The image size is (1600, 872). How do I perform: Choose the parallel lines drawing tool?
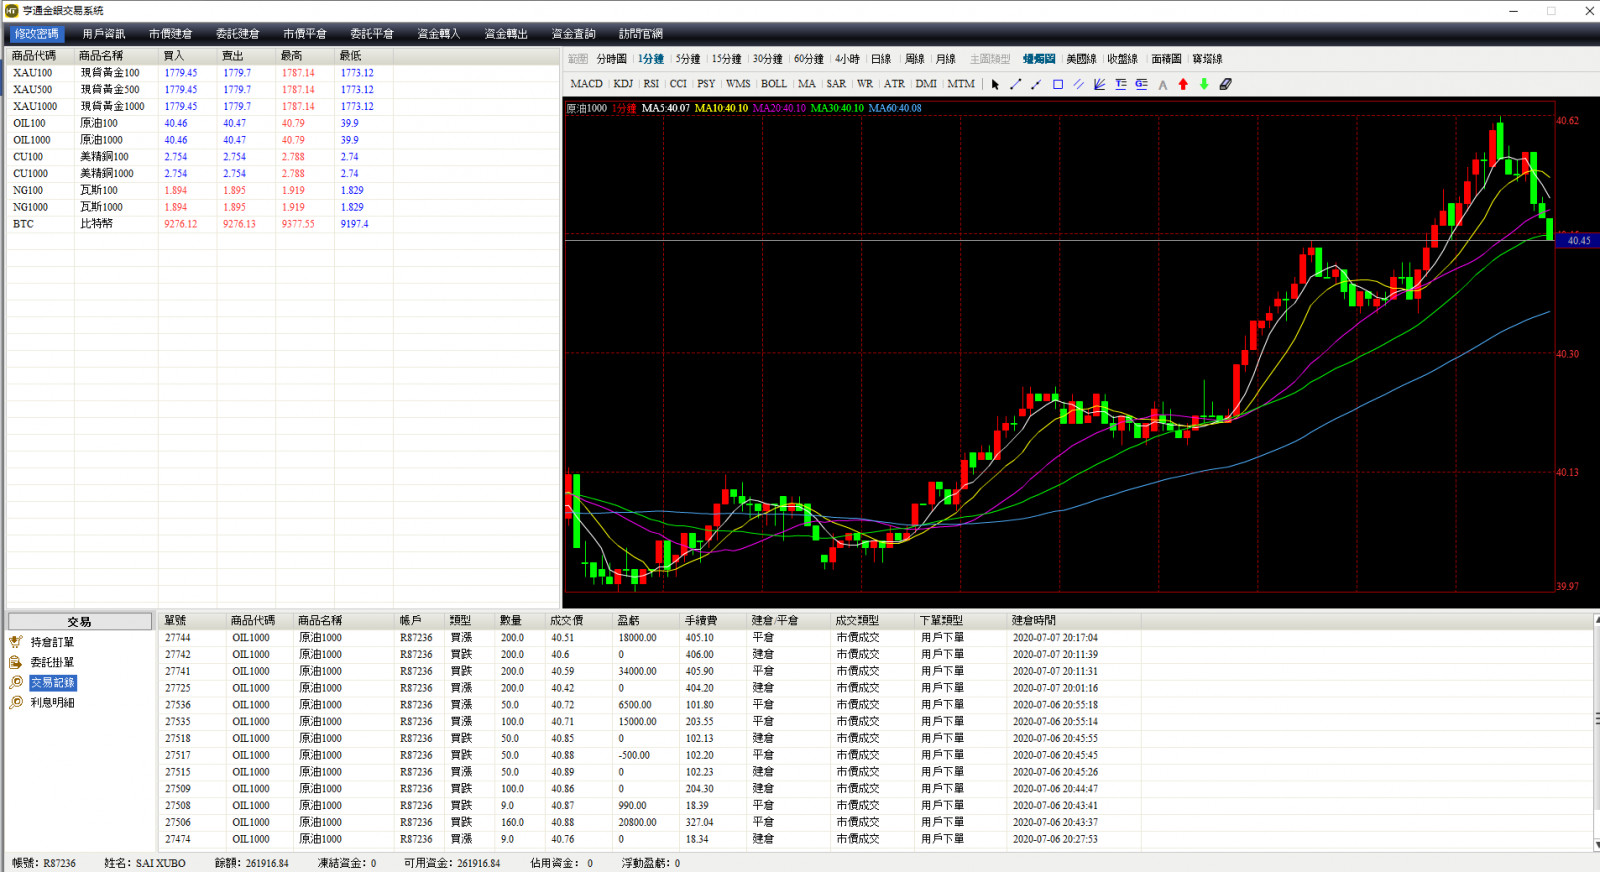(x=1079, y=85)
